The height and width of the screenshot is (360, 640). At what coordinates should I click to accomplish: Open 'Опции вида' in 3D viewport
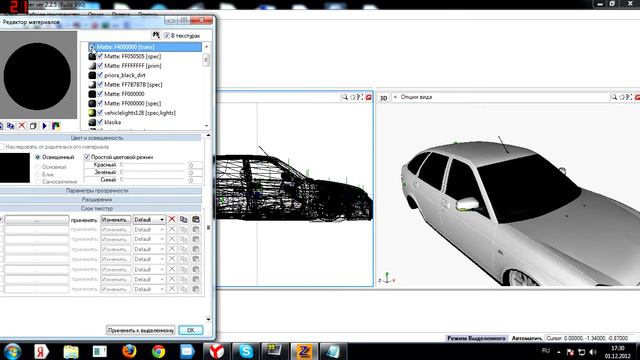point(416,97)
